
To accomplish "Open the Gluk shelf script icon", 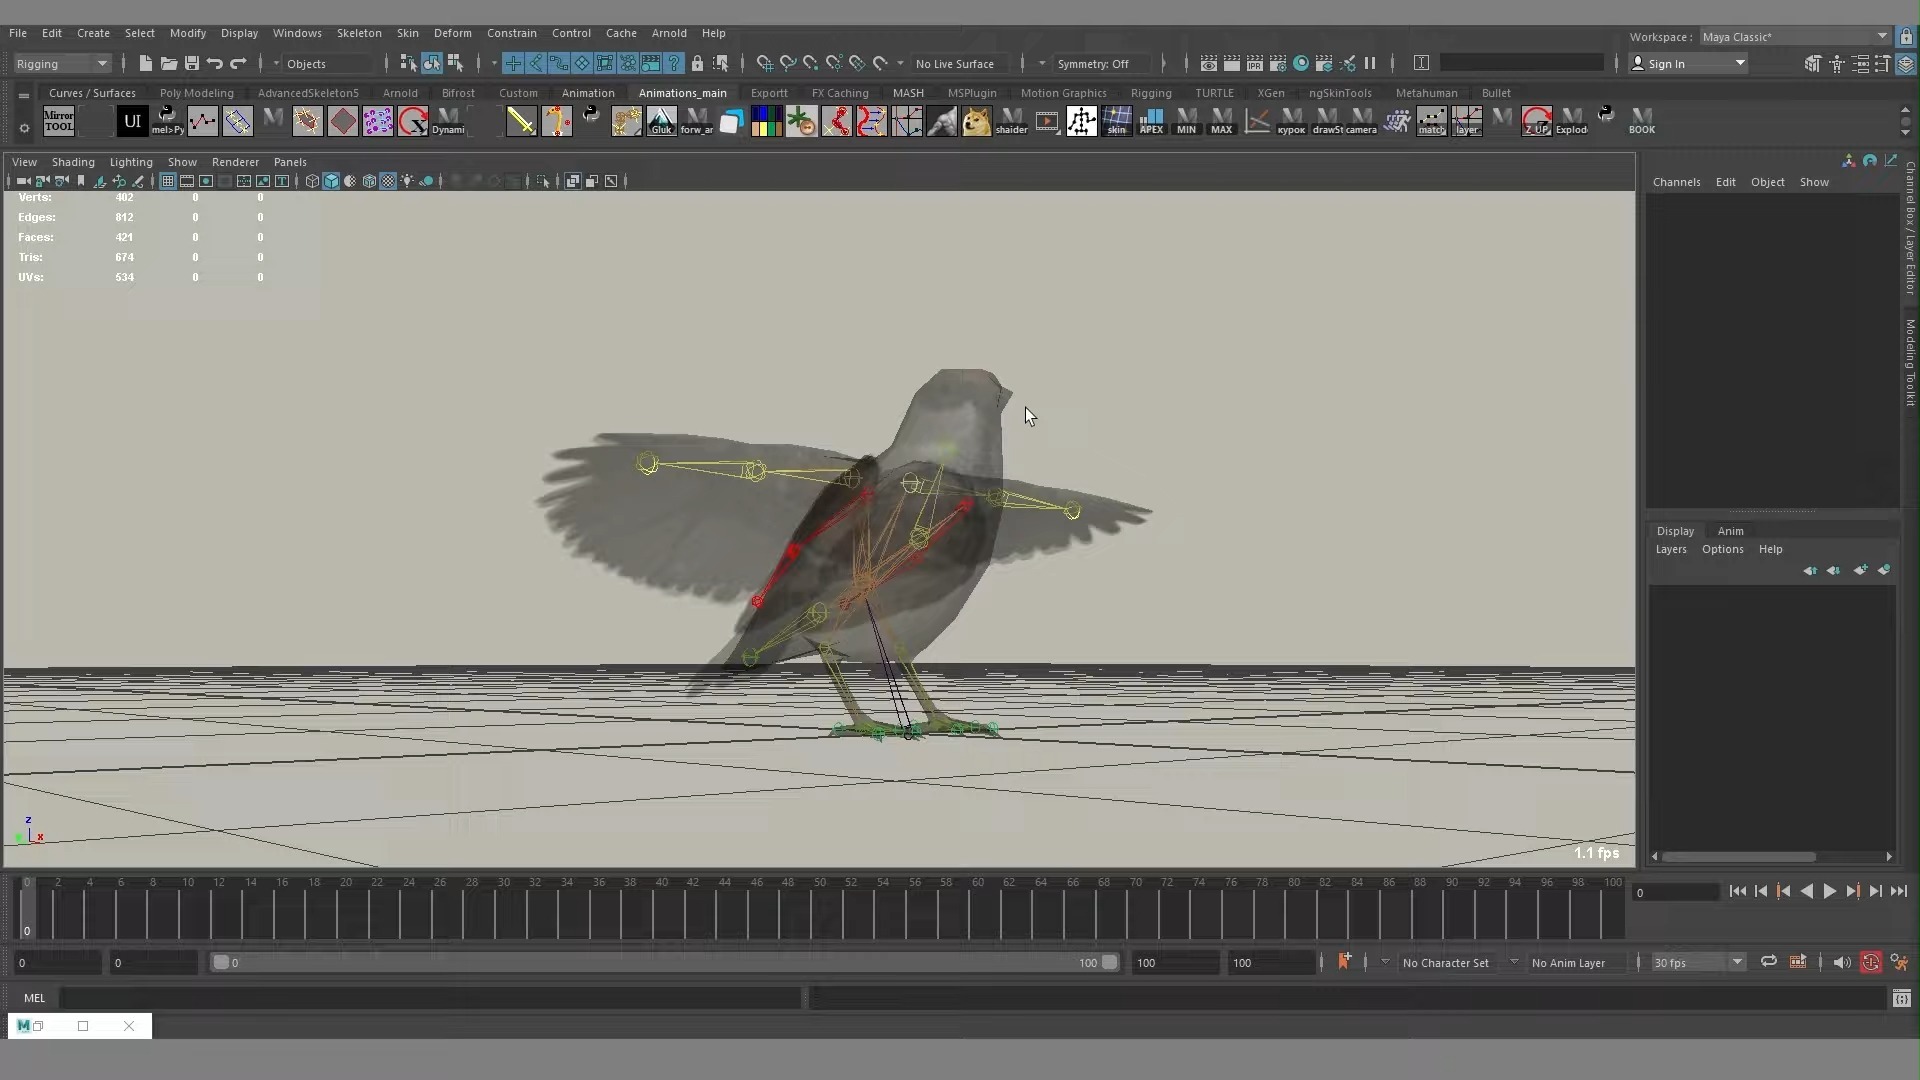I will coord(661,121).
